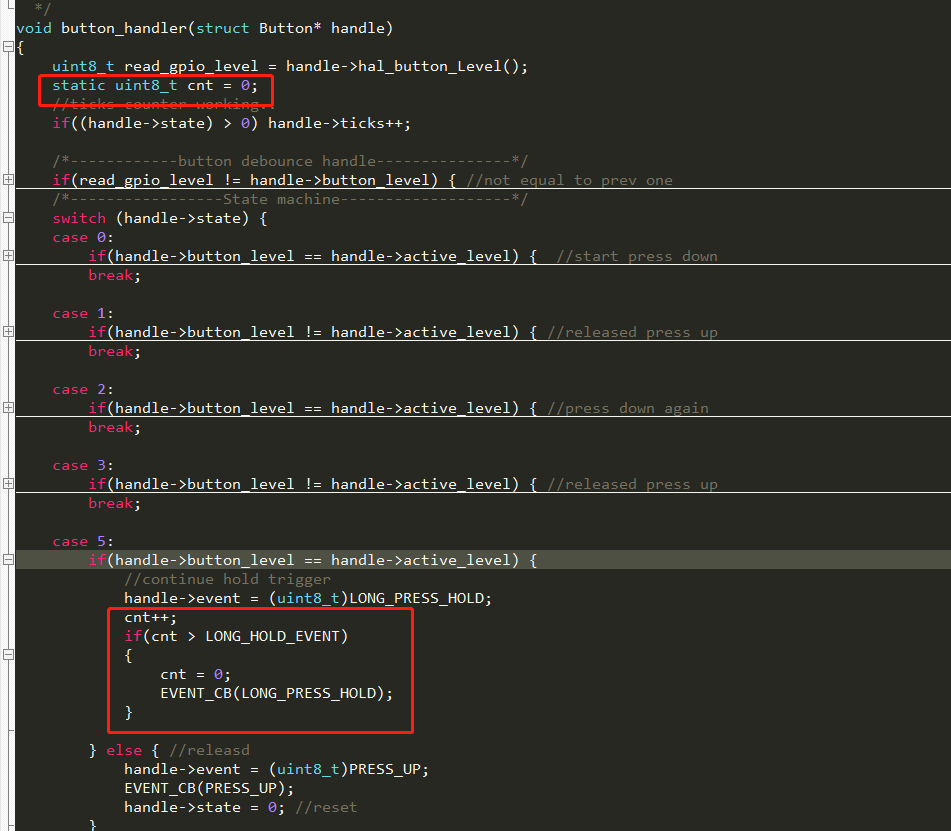This screenshot has height=831, width=951.
Task: Click the 'case 0:' label
Action: 83,237
